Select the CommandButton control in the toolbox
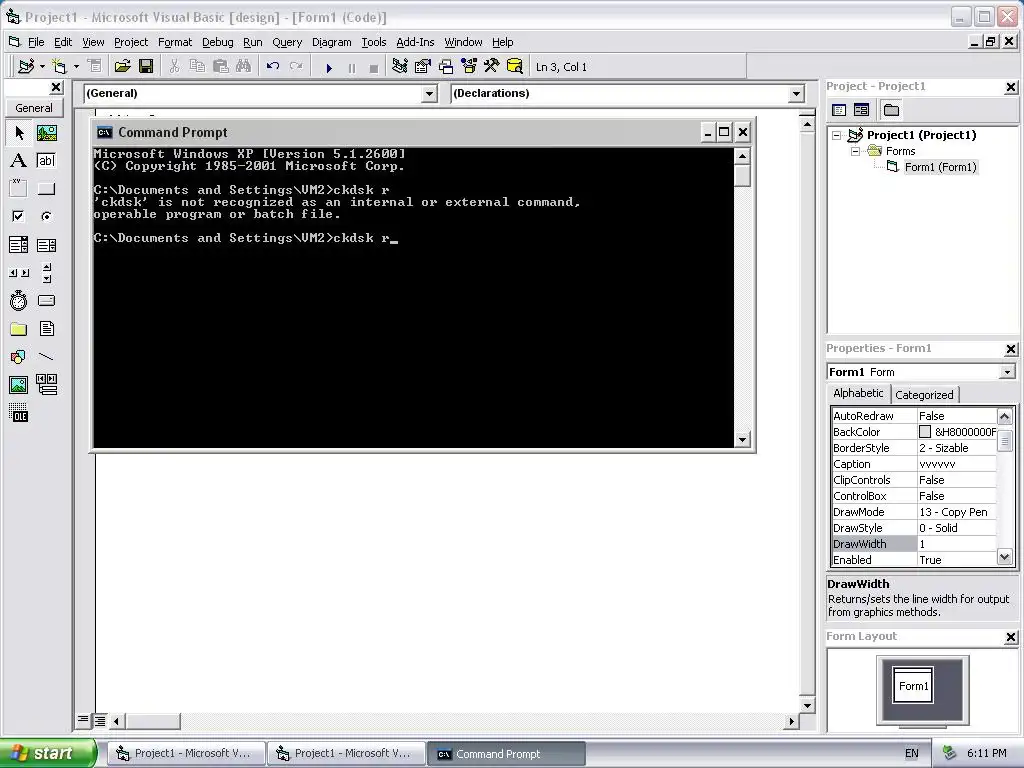1024x768 pixels. point(46,189)
